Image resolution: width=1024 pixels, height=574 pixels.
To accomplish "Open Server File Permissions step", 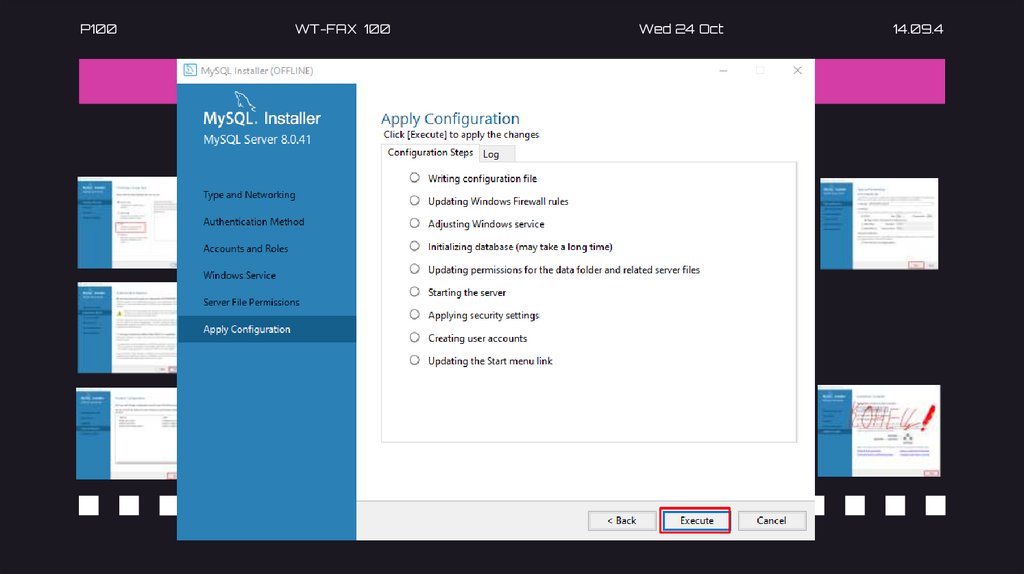I will 251,302.
